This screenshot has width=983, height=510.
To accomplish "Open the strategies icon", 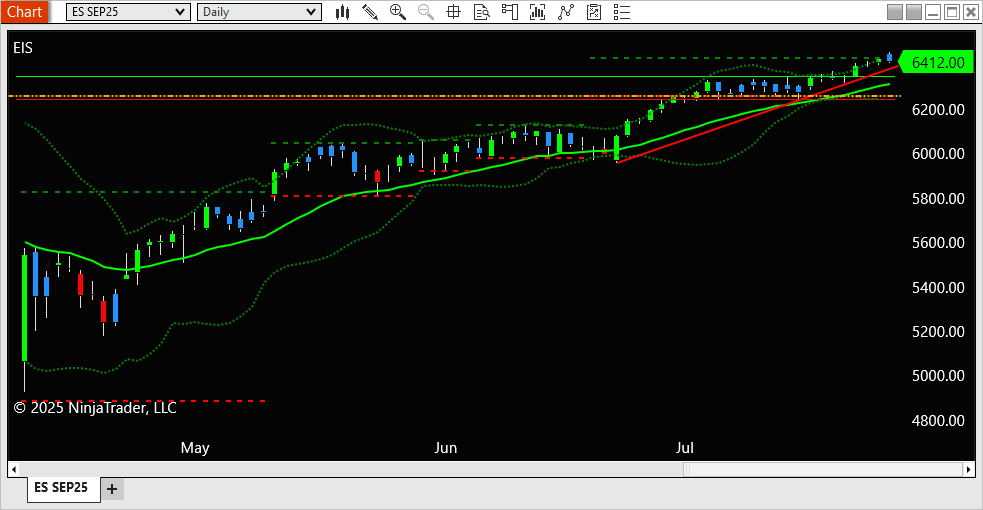I will pyautogui.click(x=594, y=12).
